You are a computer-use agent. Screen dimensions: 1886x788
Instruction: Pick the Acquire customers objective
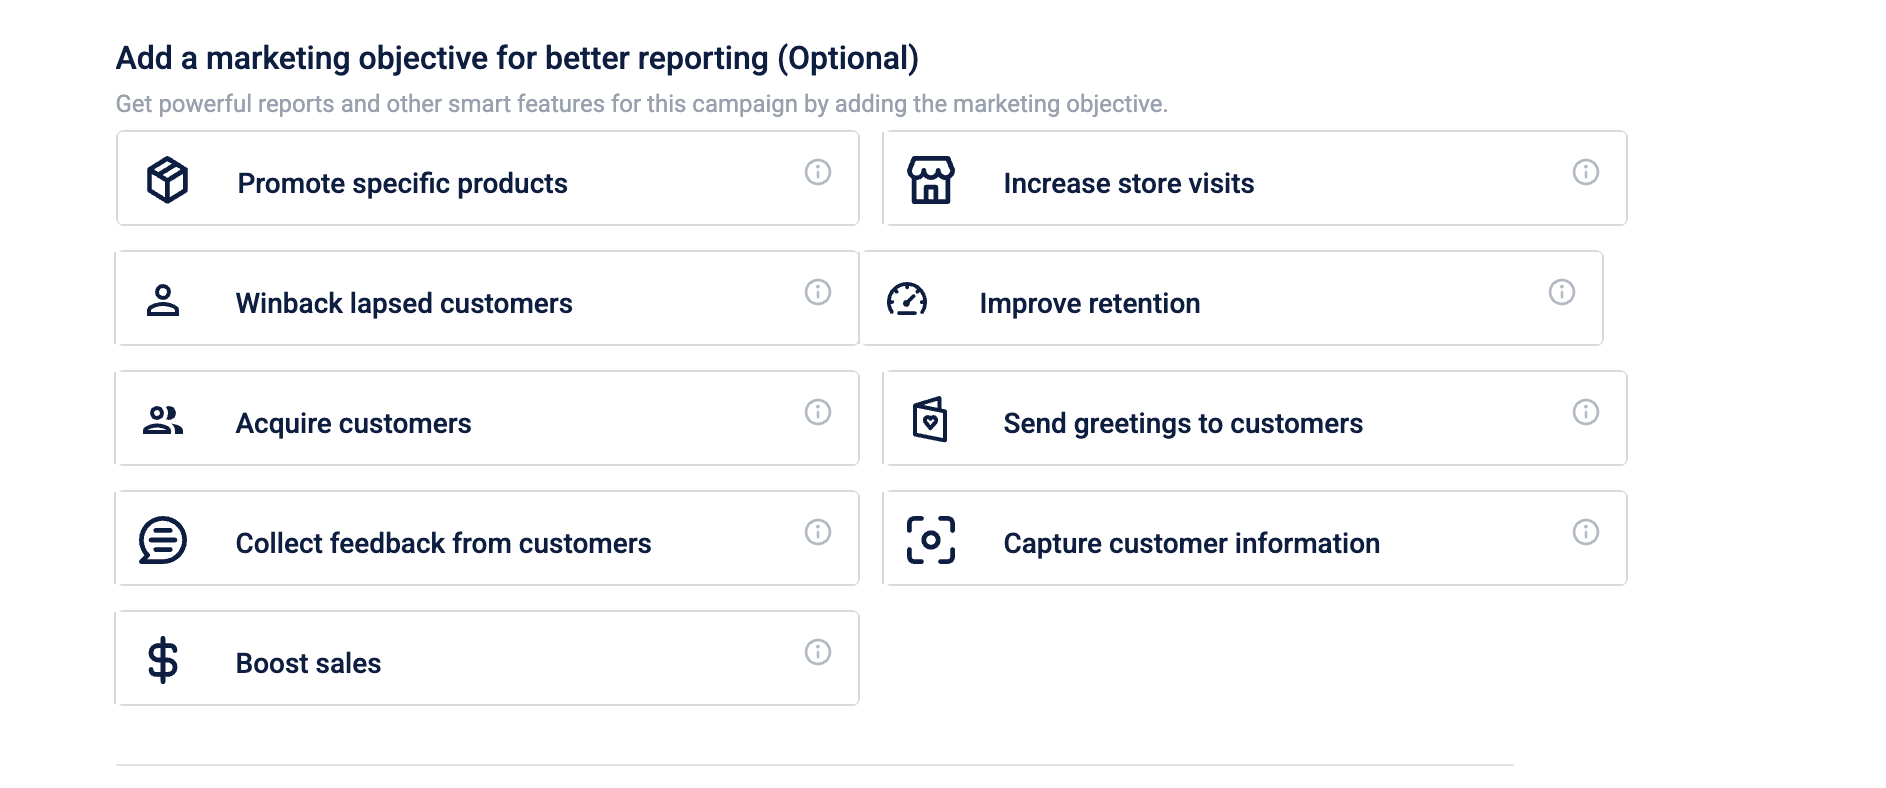pos(353,423)
